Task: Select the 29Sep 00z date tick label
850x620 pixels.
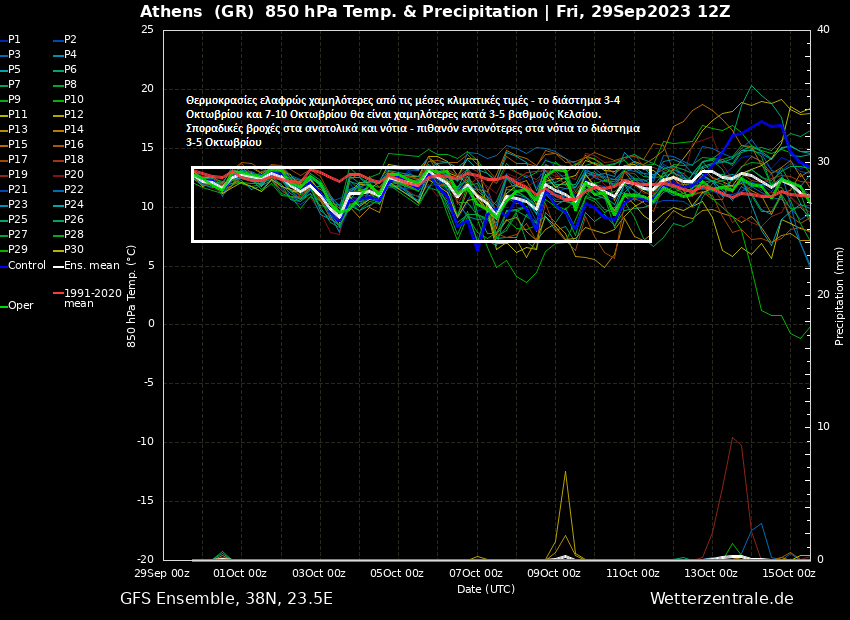Action: (163, 573)
